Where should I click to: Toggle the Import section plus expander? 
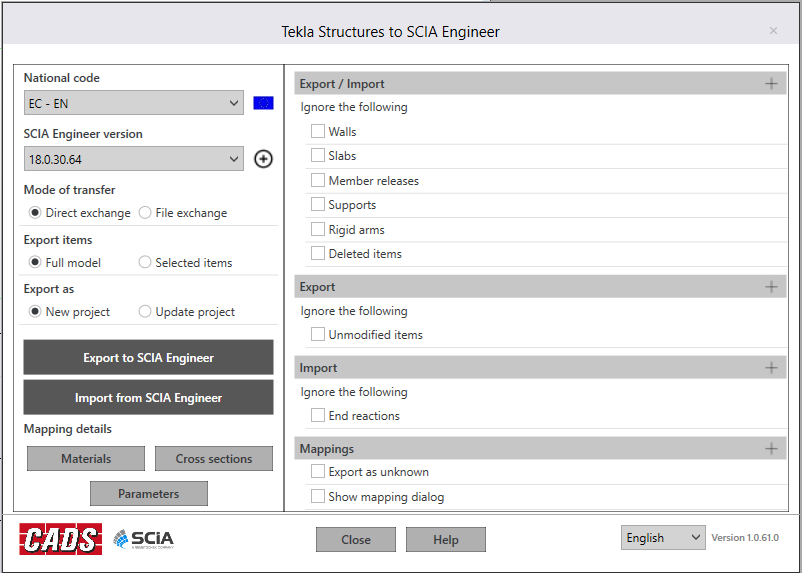point(771,368)
